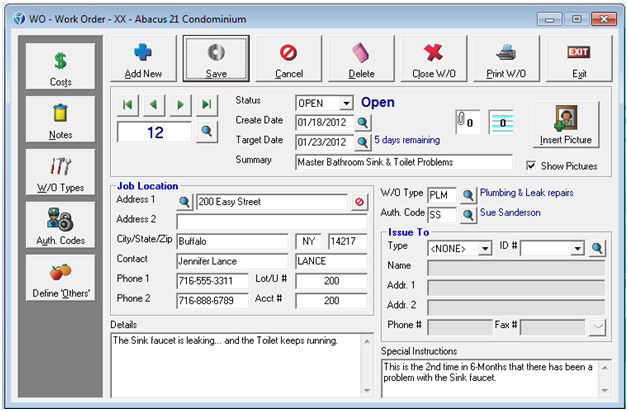Viewport: 628px width, 411px height.
Task: Click the Exit button
Action: pos(578,58)
